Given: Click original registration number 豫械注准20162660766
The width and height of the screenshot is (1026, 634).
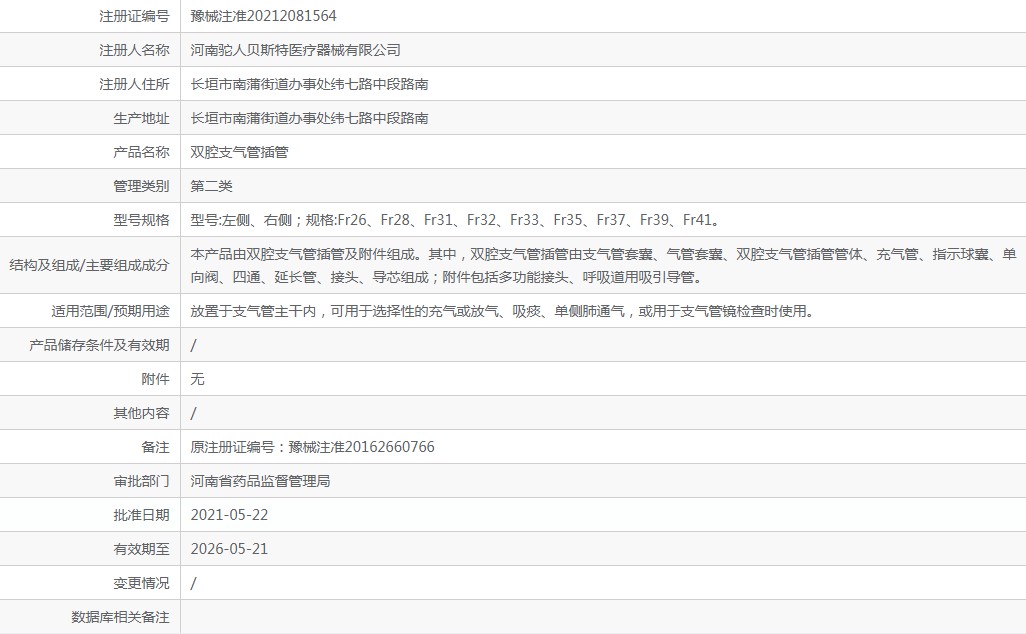Looking at the screenshot, I should (x=361, y=447).
